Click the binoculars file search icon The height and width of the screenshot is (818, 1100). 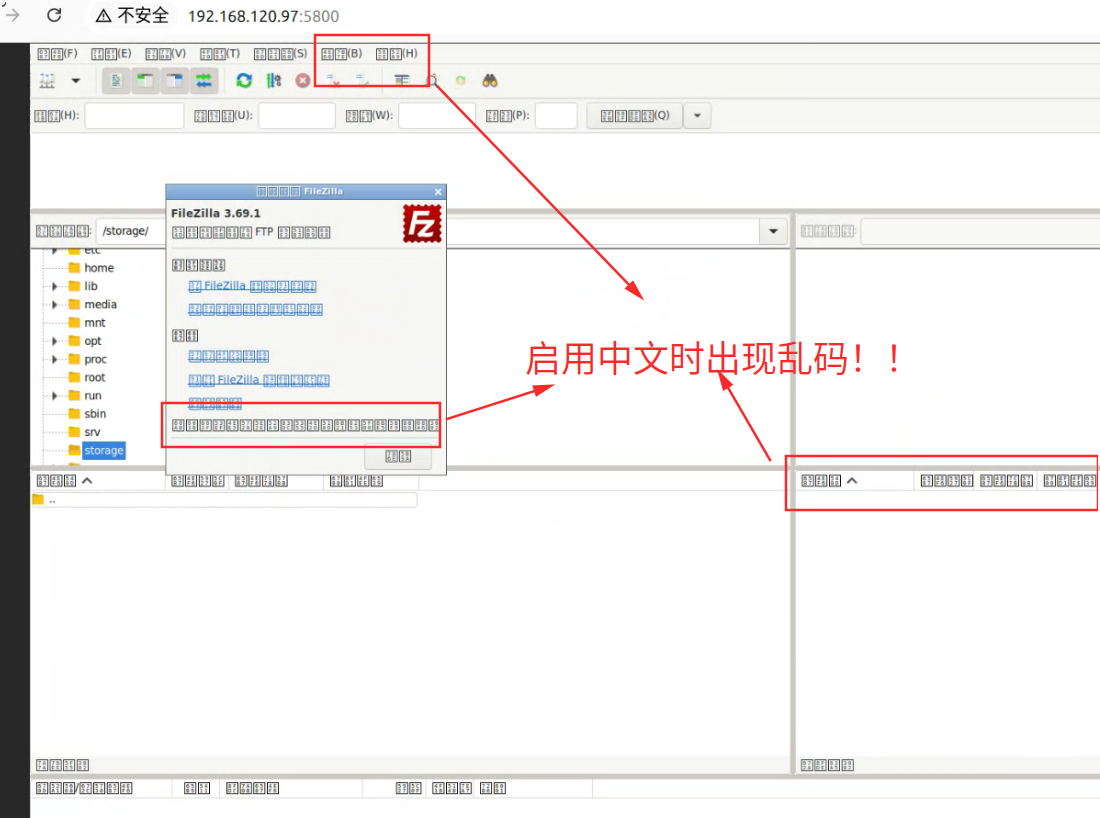click(490, 81)
